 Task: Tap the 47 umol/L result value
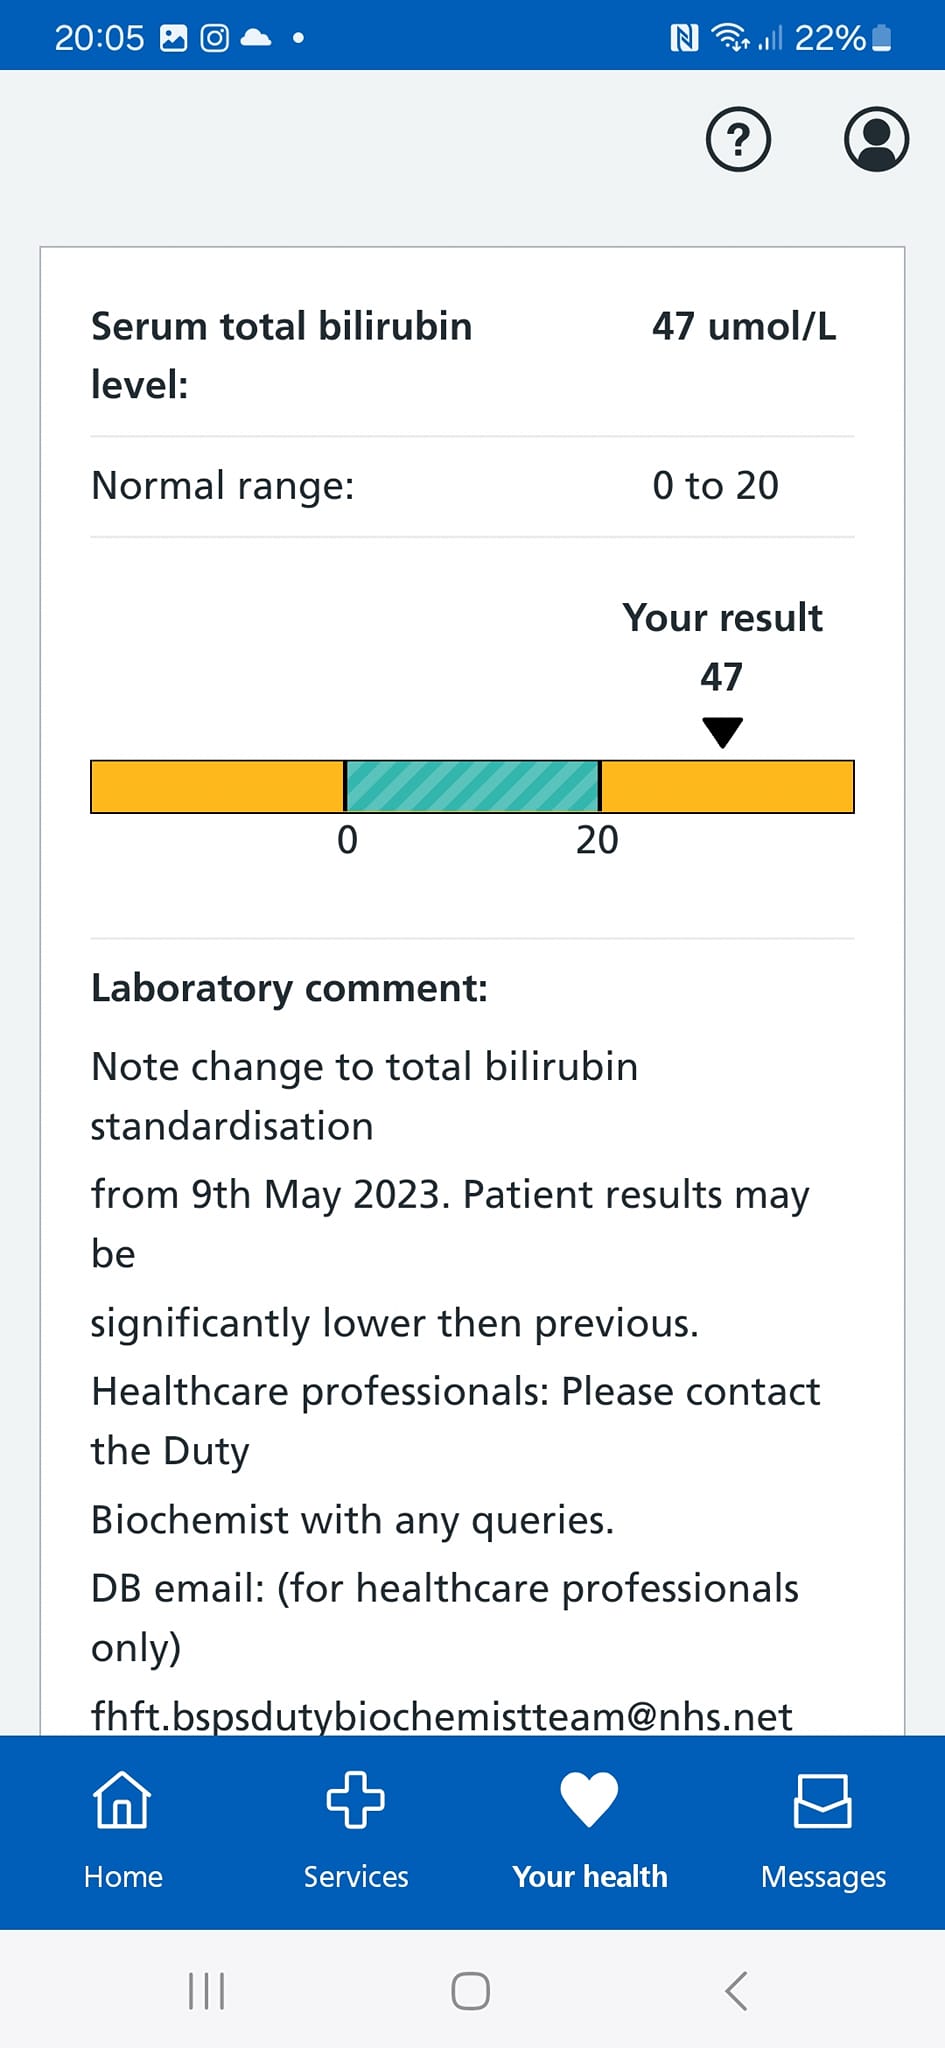click(744, 326)
